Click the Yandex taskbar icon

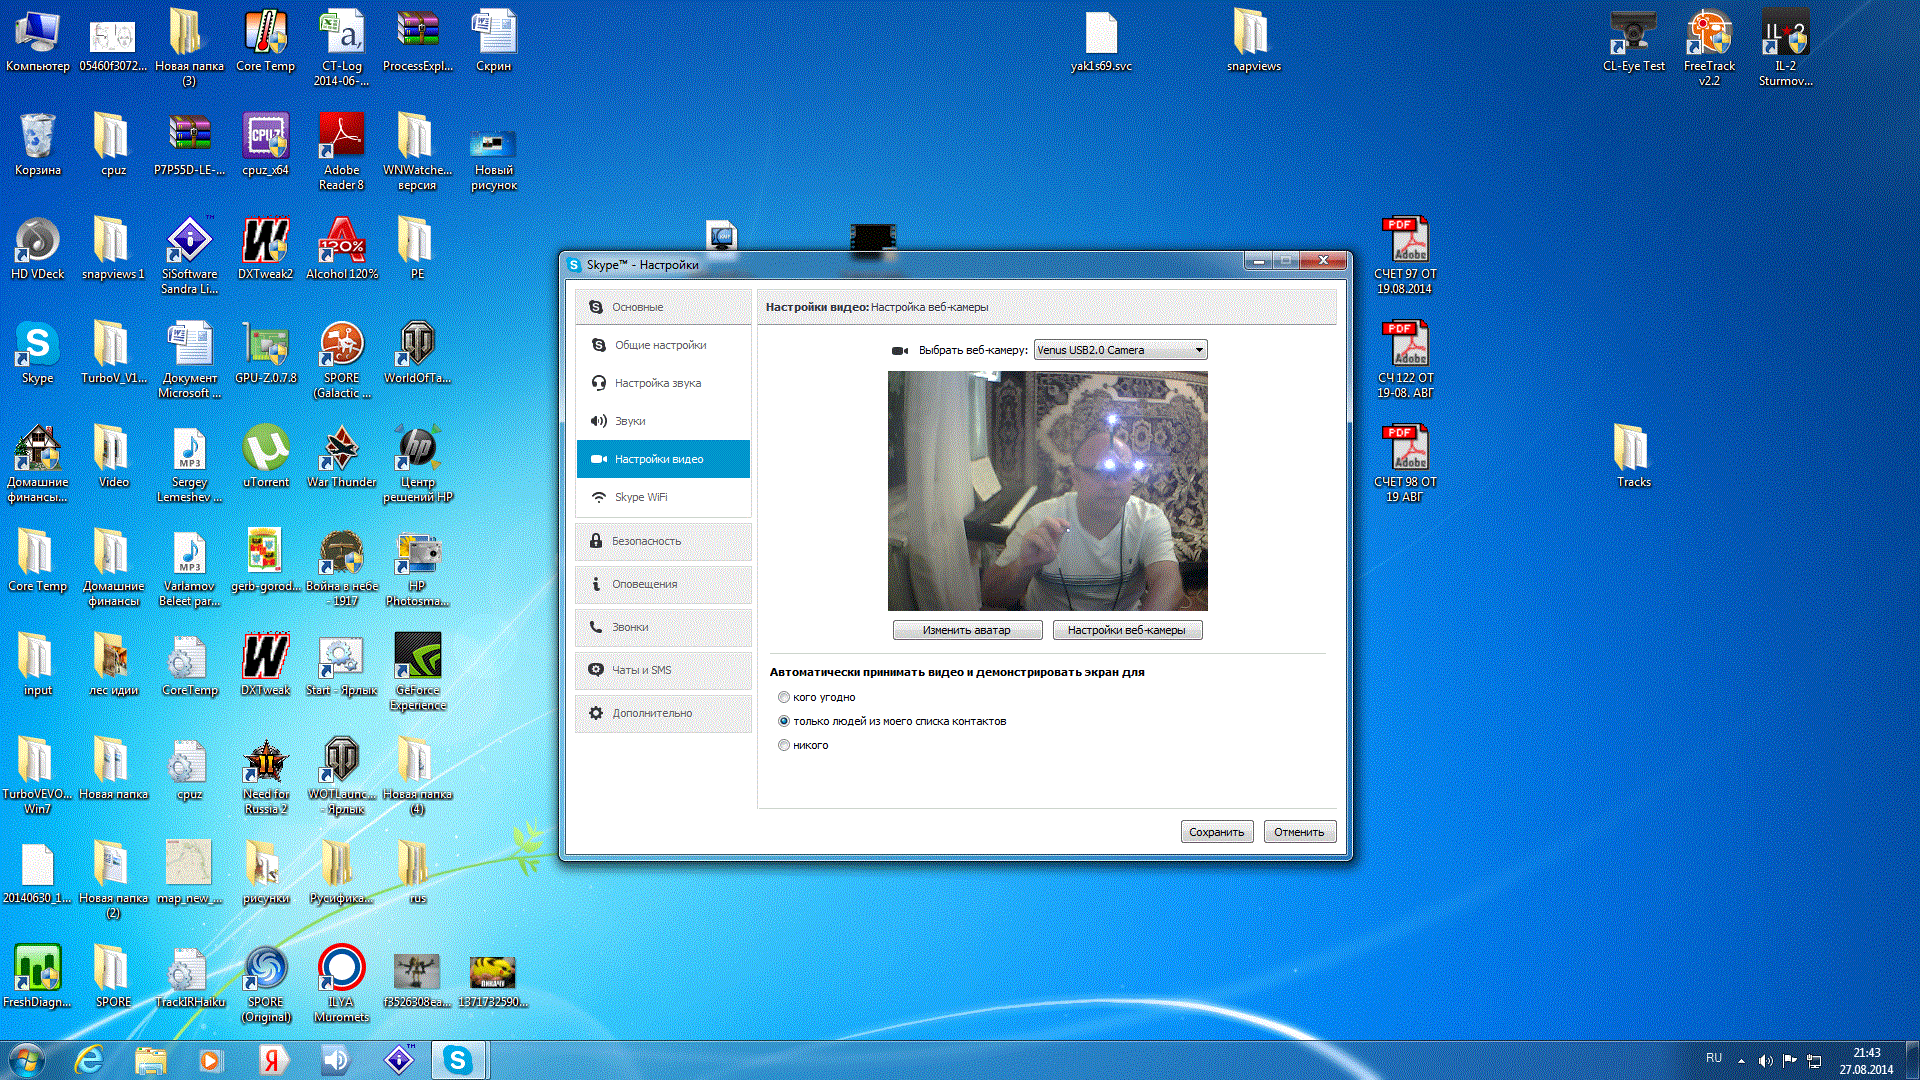tap(272, 1060)
